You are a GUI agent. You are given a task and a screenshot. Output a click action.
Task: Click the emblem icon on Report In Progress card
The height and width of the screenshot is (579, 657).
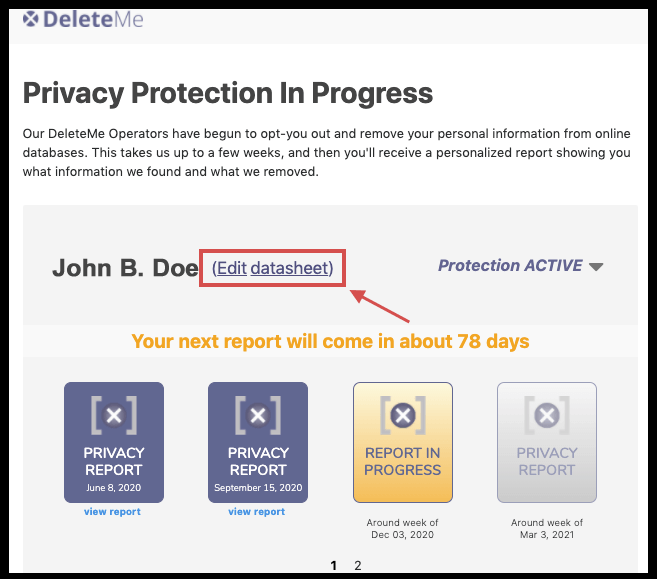(x=402, y=414)
